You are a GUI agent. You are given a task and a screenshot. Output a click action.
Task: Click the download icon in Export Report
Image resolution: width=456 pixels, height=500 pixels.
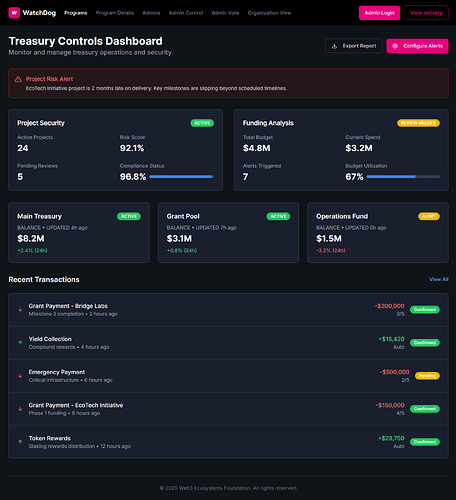click(x=334, y=46)
